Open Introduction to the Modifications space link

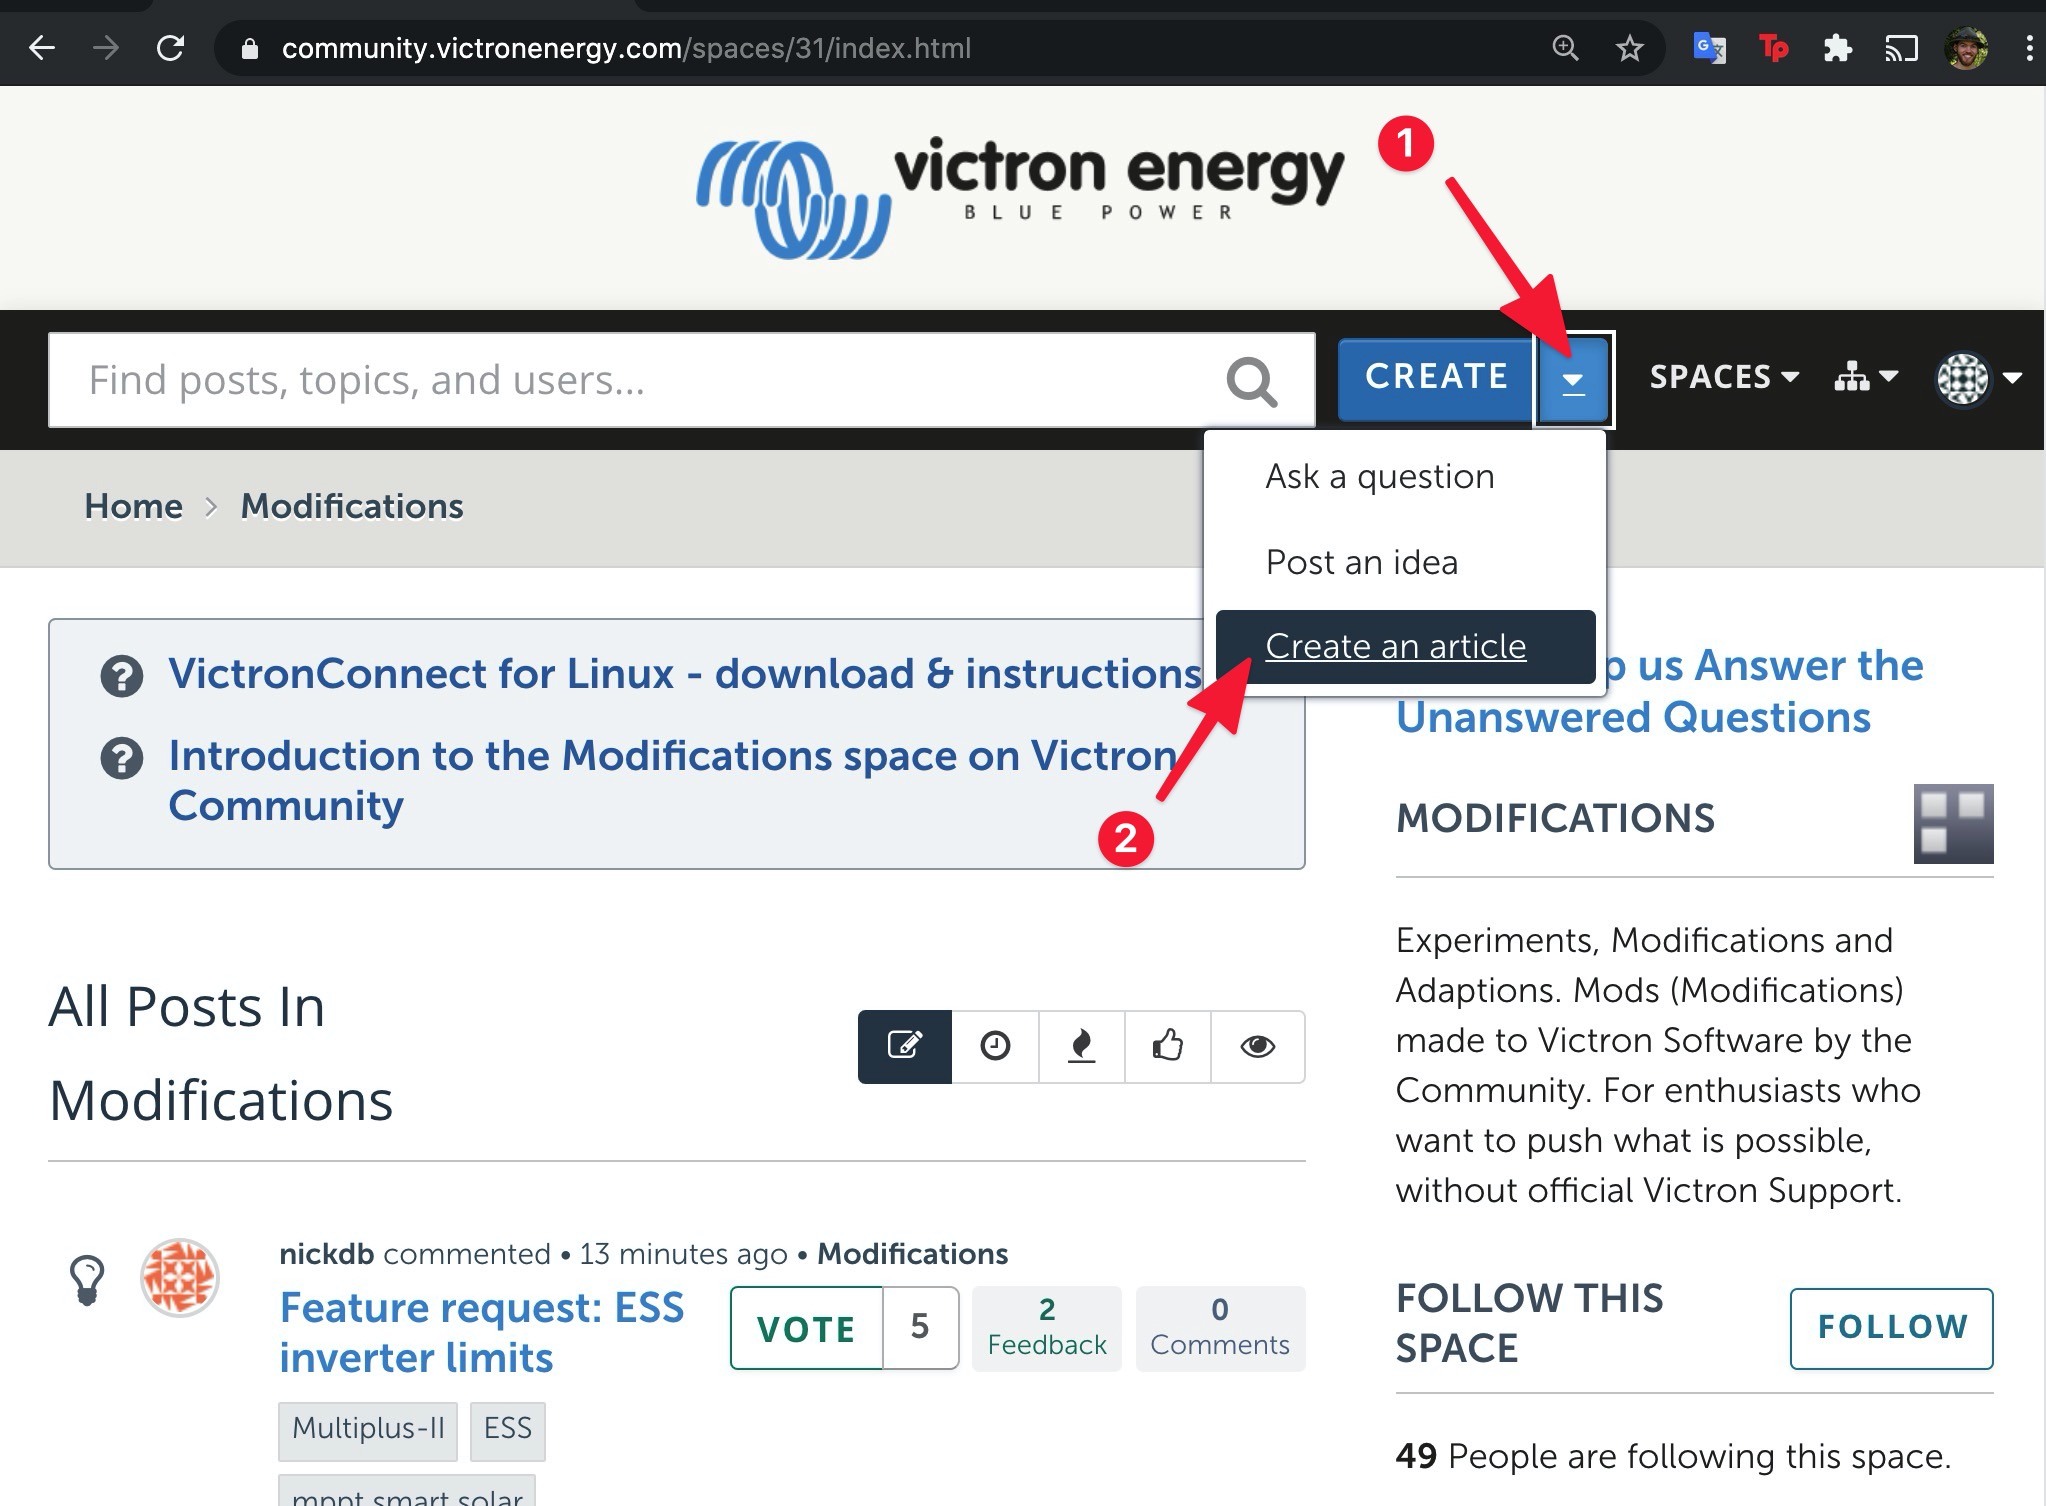pos(672,781)
